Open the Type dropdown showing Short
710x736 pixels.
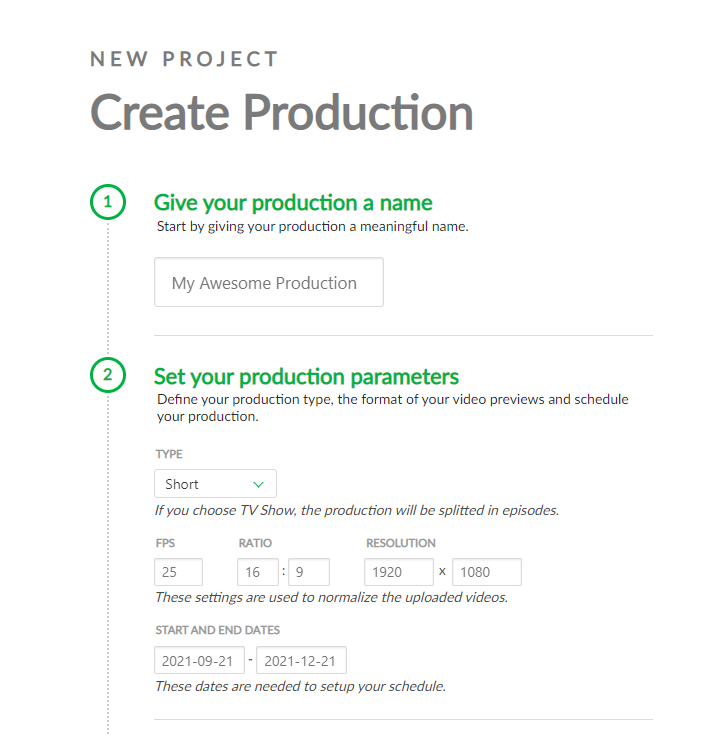tap(215, 483)
